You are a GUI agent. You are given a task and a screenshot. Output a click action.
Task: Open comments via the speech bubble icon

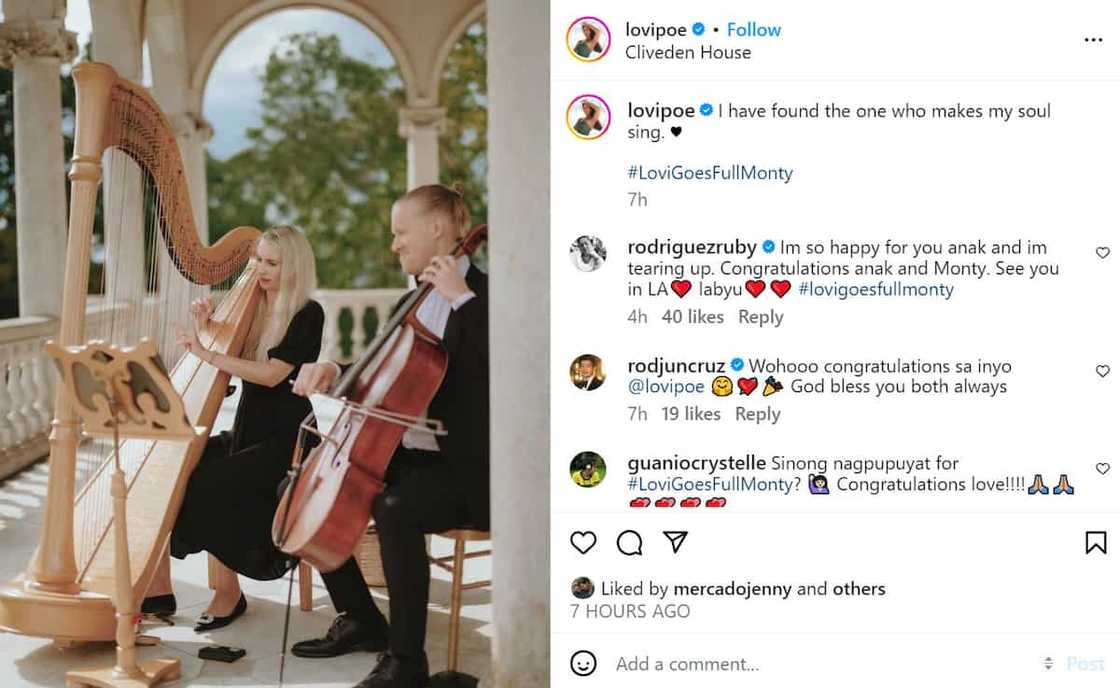click(x=629, y=542)
